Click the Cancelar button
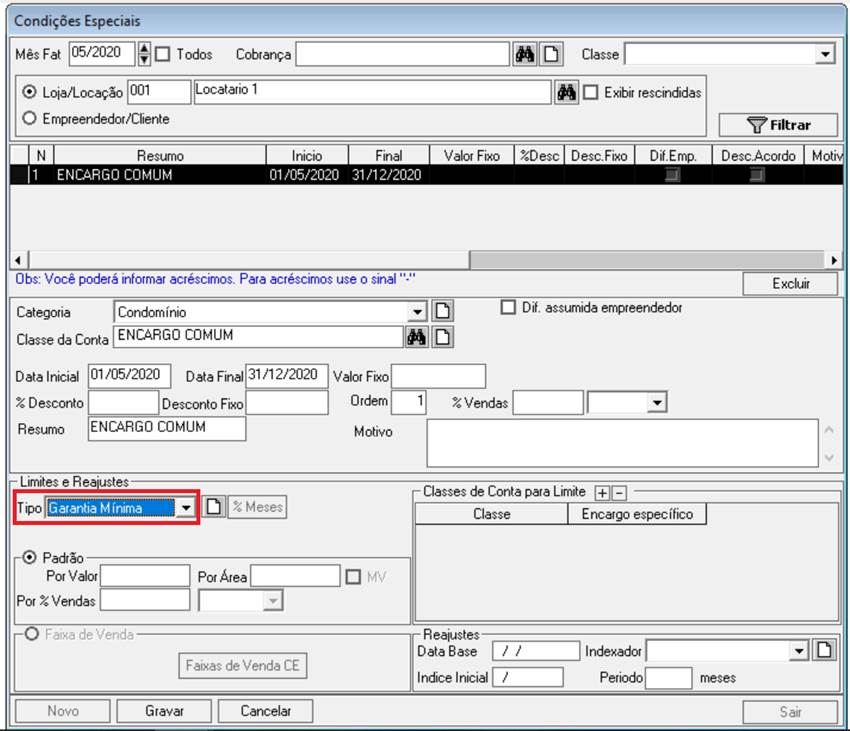This screenshot has width=850, height=731. [x=266, y=711]
